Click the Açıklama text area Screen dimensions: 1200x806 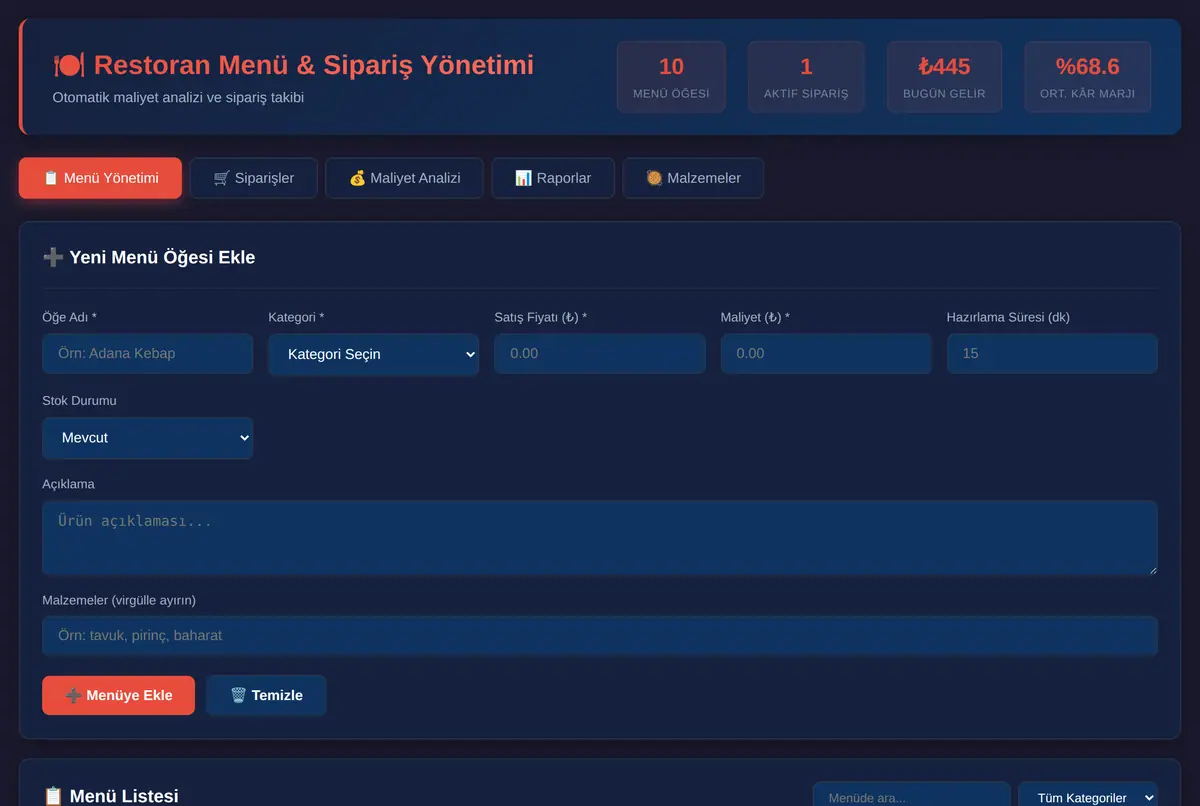pyautogui.click(x=600, y=538)
